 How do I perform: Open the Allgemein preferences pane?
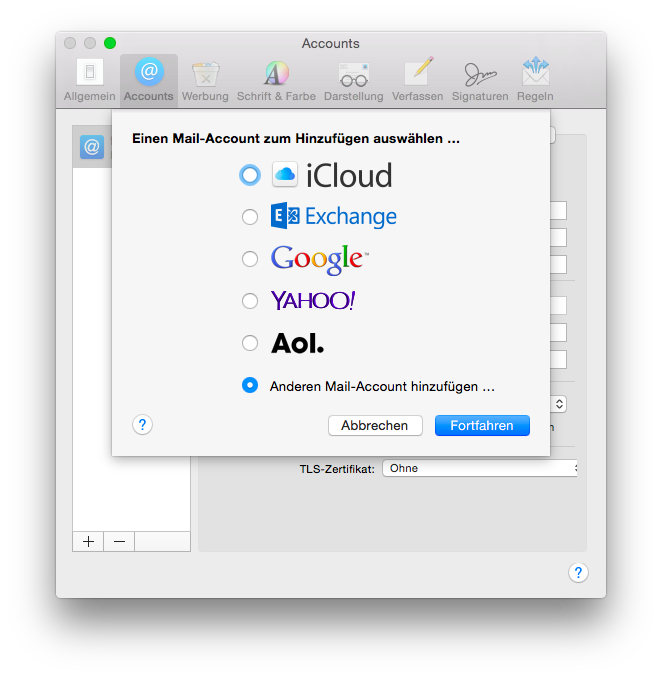[90, 80]
